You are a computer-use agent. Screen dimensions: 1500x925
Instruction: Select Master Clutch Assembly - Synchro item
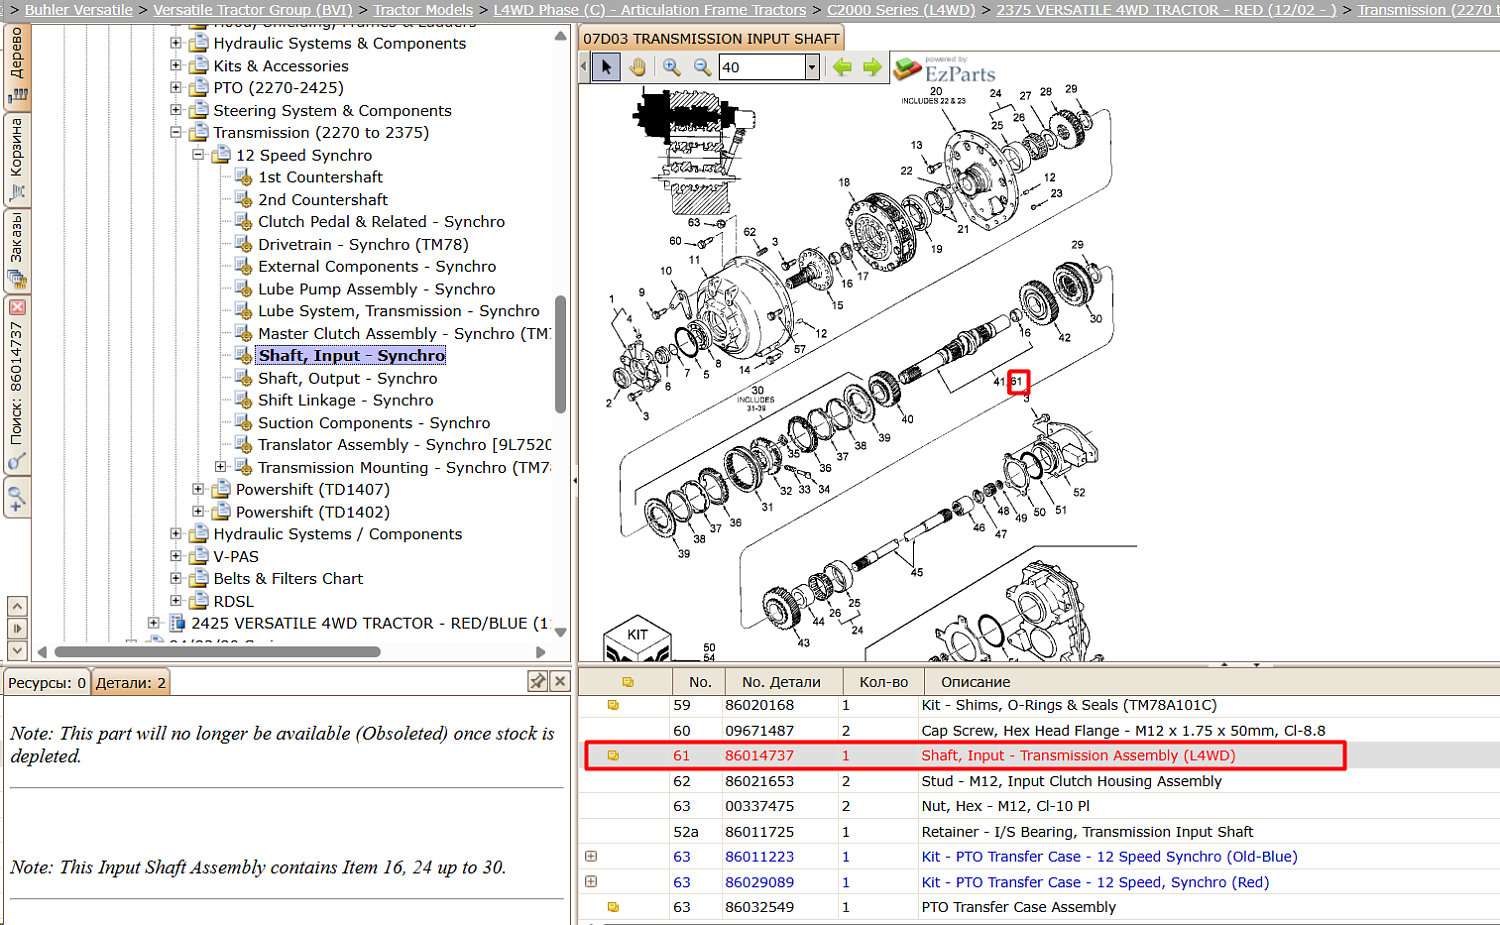tap(403, 334)
